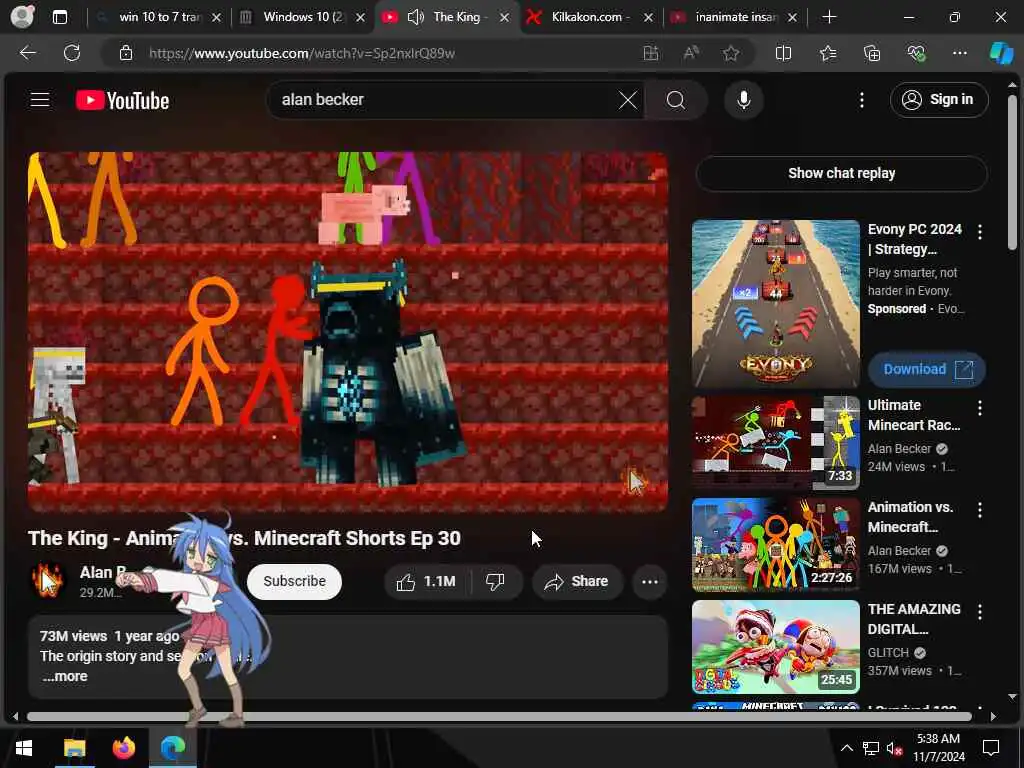Open menu for THE AMAZING DIGITAL video
This screenshot has height=768, width=1024.
(x=980, y=611)
